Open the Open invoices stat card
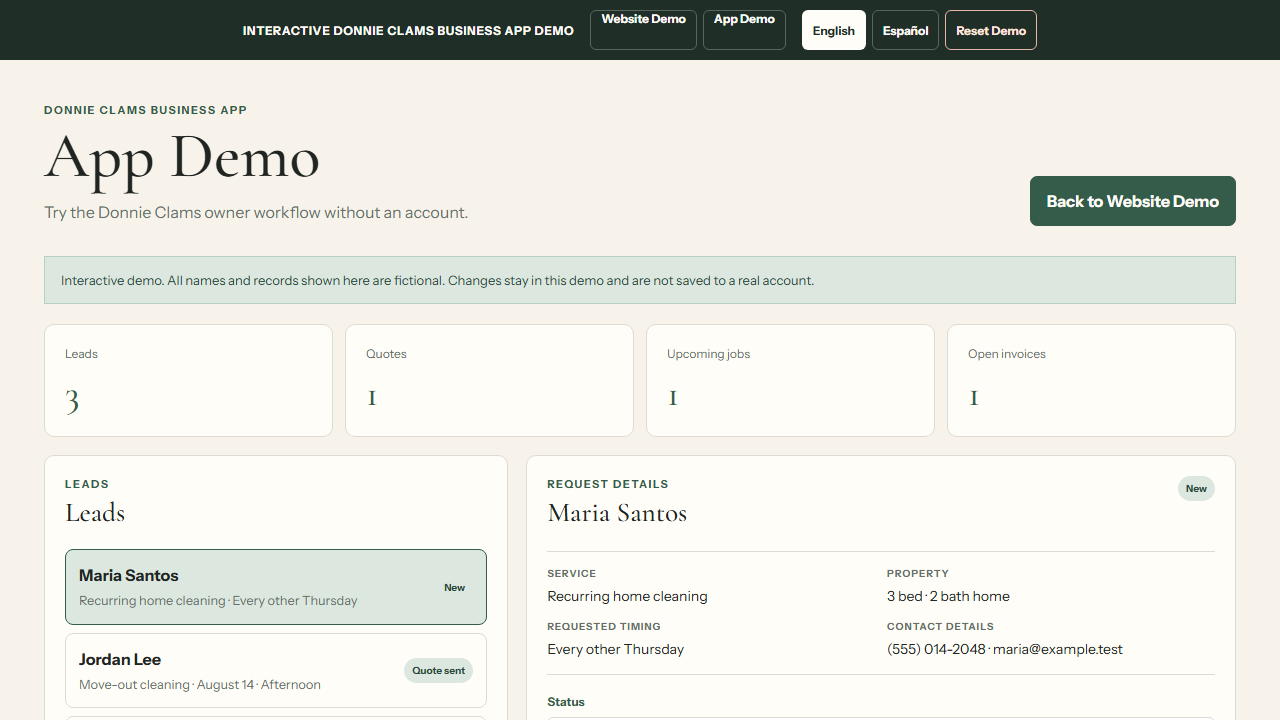The image size is (1280, 720). click(1091, 380)
